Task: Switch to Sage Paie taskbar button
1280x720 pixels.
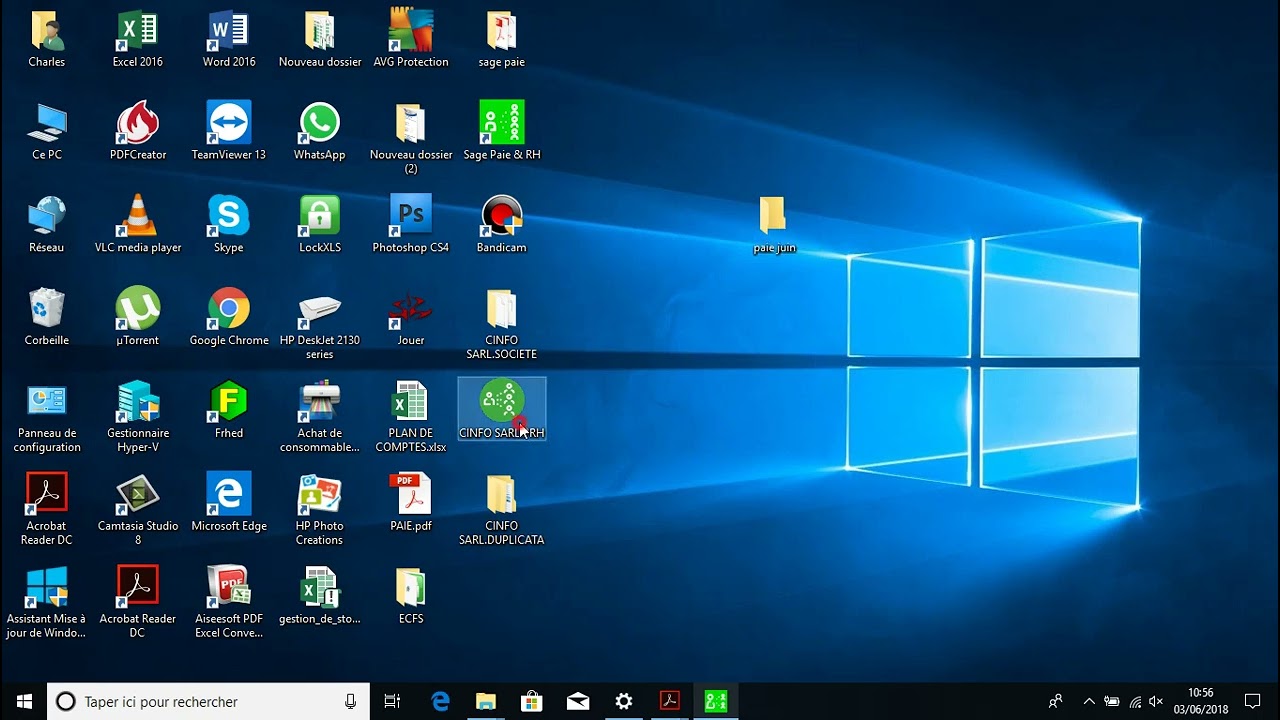Action: point(716,702)
